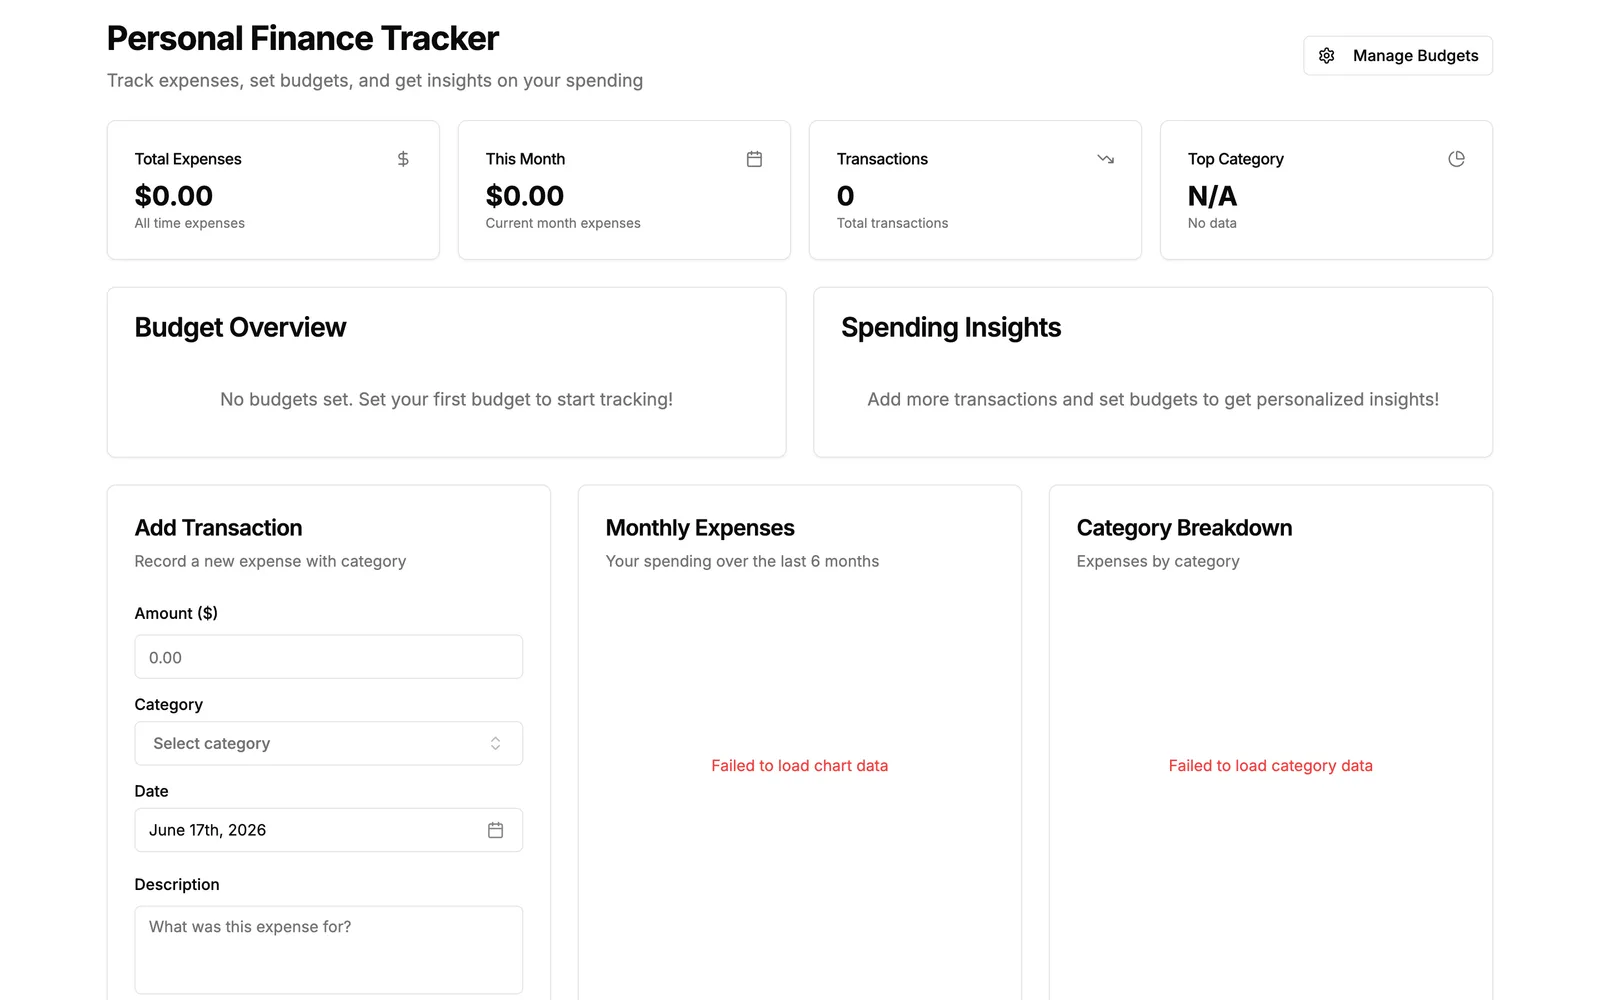The image size is (1600, 1000).
Task: Click the dollar sign icon in Total Expenses
Action: click(x=403, y=159)
